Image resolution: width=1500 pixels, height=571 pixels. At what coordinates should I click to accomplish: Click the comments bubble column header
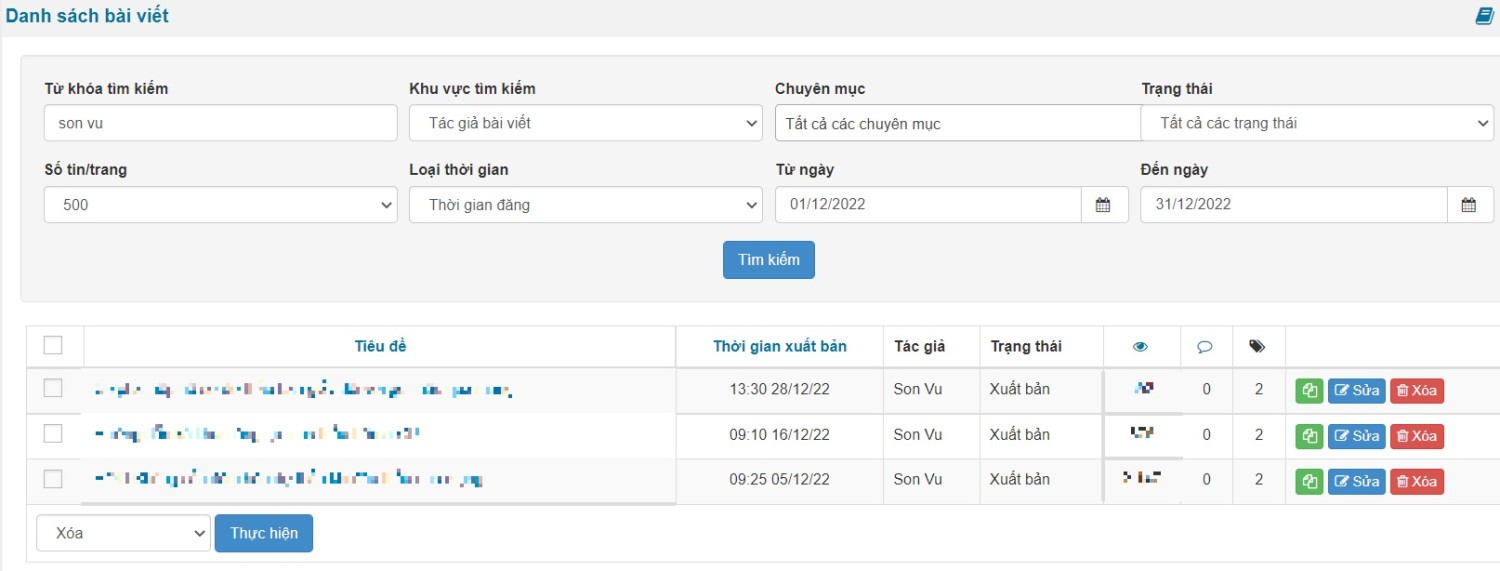[x=1205, y=347]
